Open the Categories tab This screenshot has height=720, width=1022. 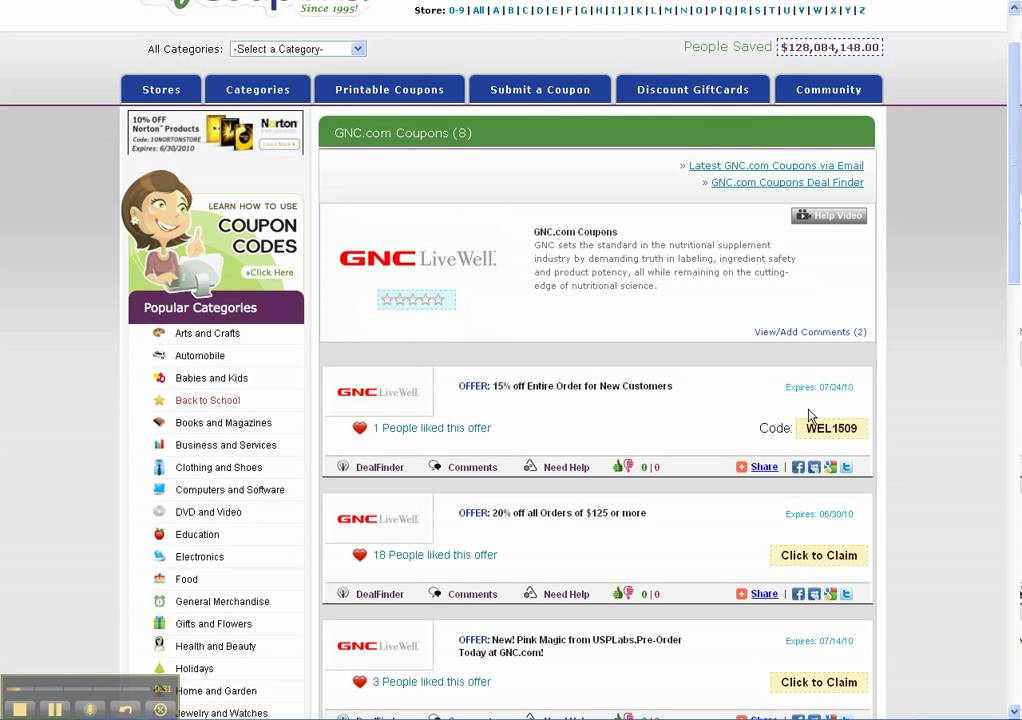pos(258,89)
